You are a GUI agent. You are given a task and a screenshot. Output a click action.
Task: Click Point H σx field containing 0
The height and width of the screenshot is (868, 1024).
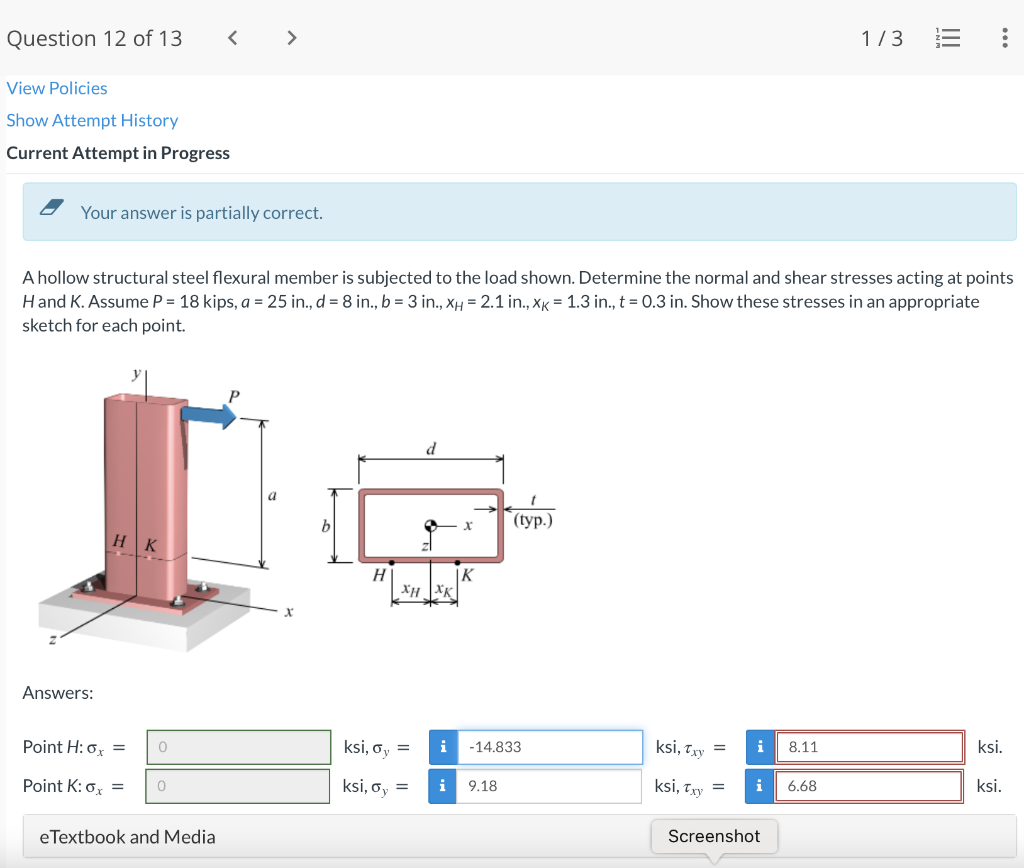tap(239, 747)
